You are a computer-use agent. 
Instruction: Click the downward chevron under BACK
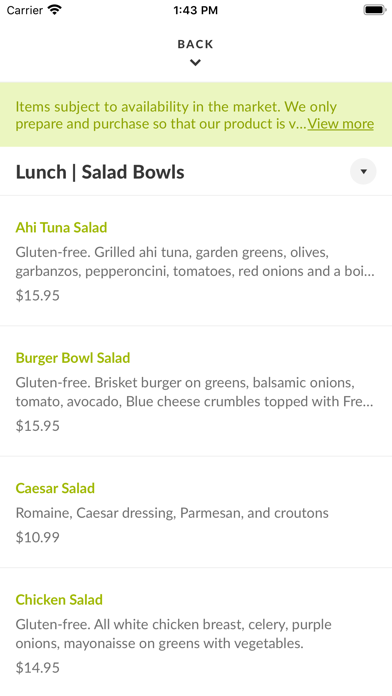pos(195,63)
